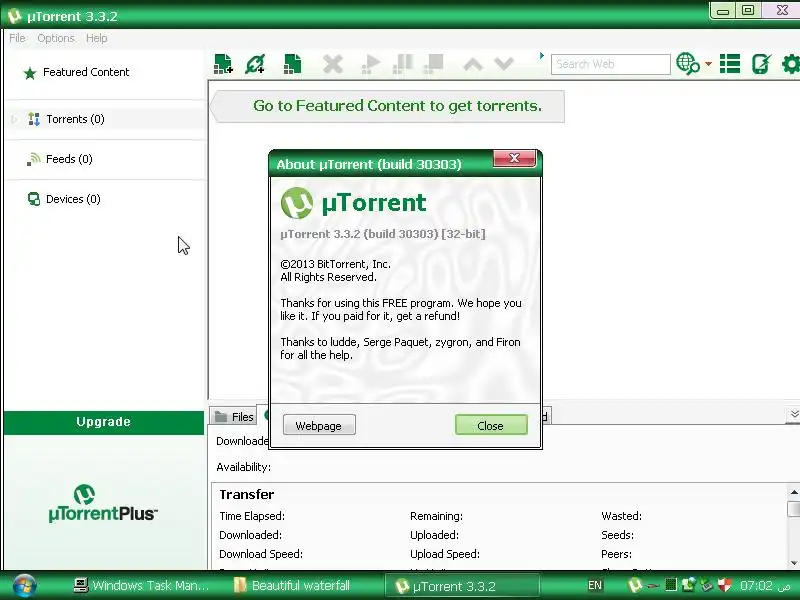Open the Options menu

pos(56,38)
